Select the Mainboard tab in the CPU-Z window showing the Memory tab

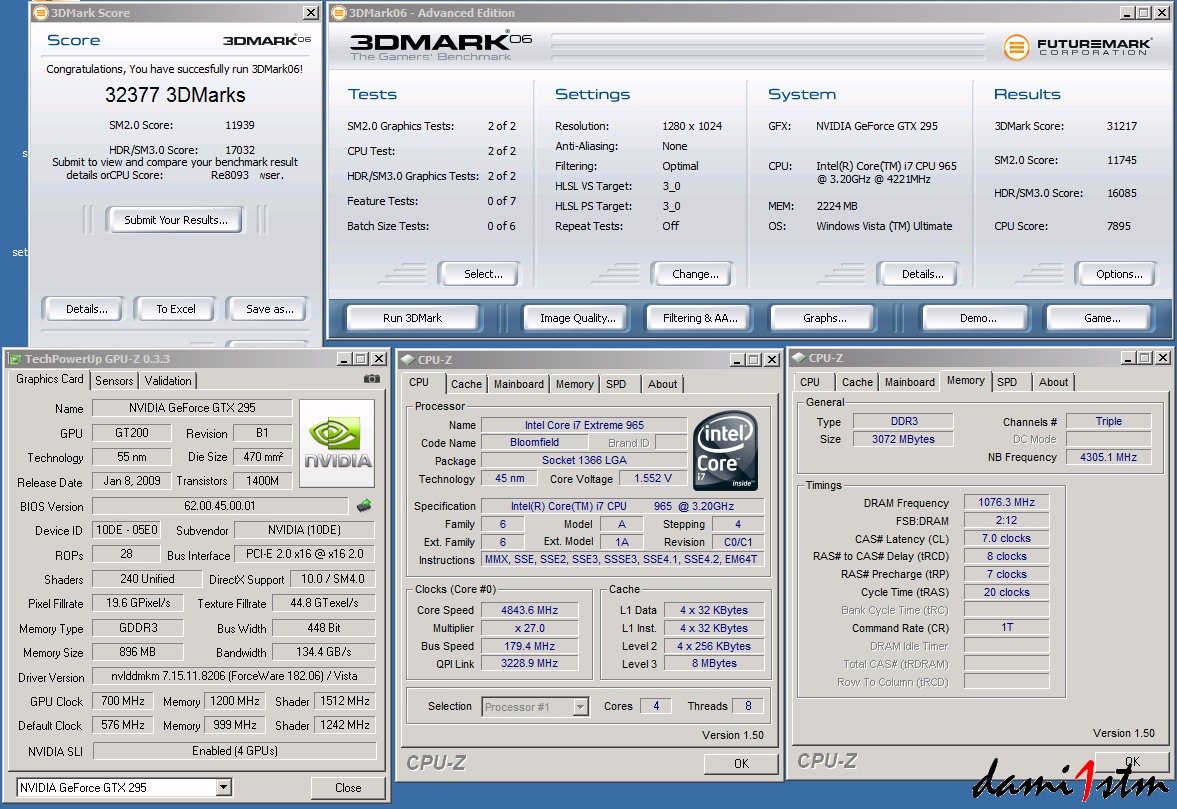[x=910, y=382]
